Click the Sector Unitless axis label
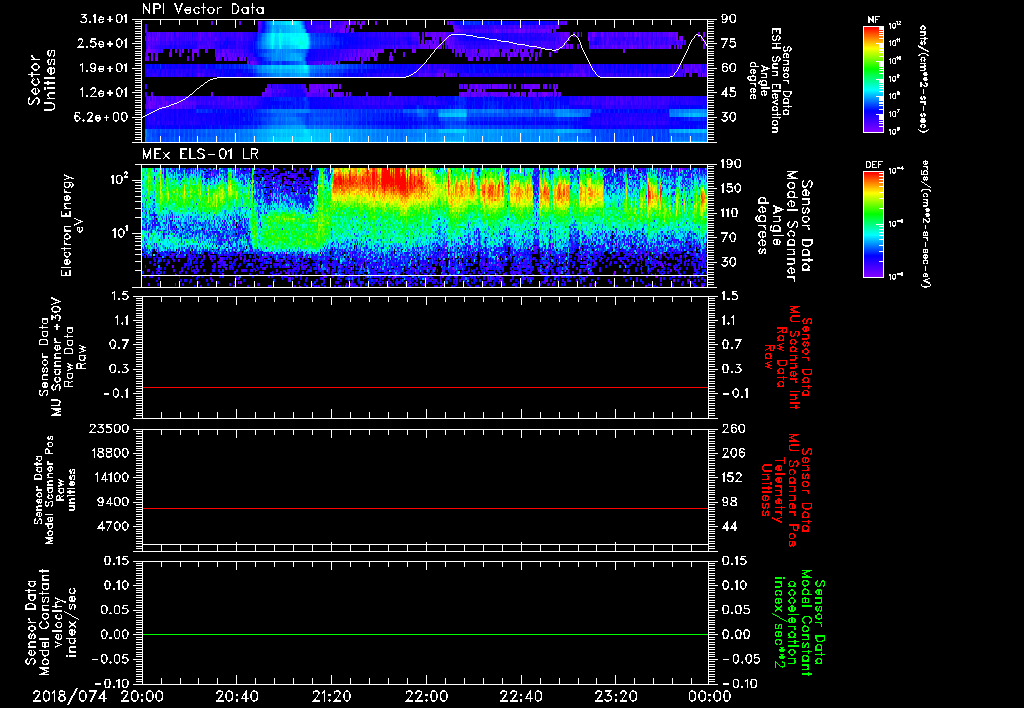 40,80
